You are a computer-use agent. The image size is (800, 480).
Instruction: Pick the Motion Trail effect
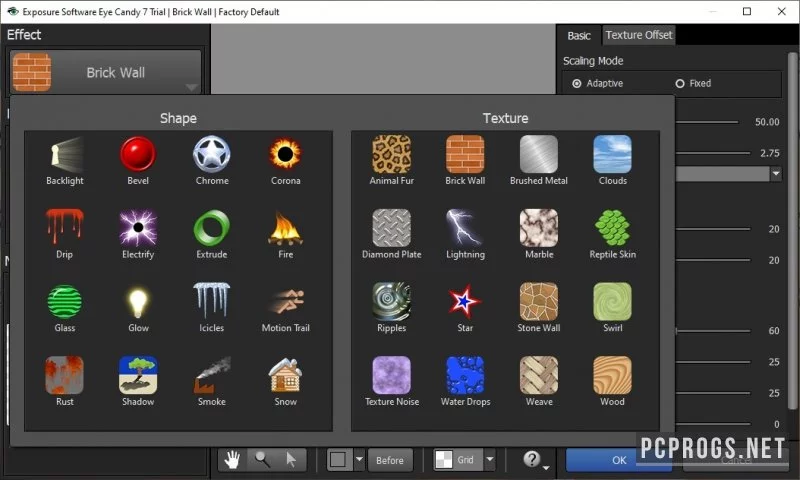285,301
